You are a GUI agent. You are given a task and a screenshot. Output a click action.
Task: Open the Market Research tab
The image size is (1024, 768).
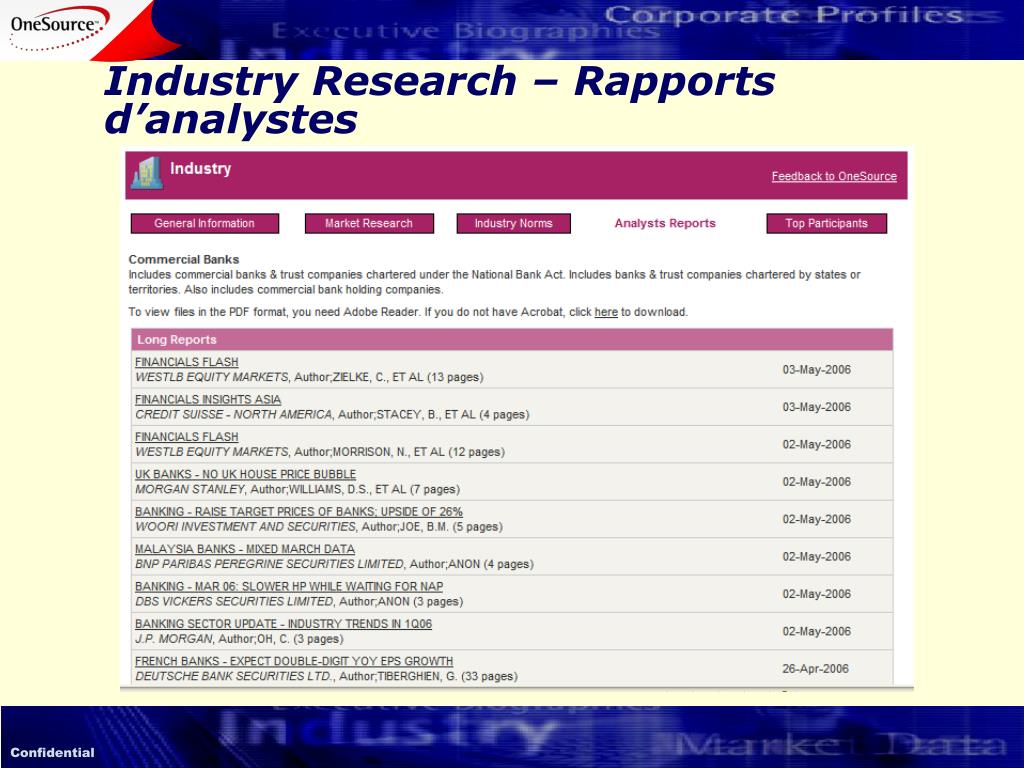(369, 223)
